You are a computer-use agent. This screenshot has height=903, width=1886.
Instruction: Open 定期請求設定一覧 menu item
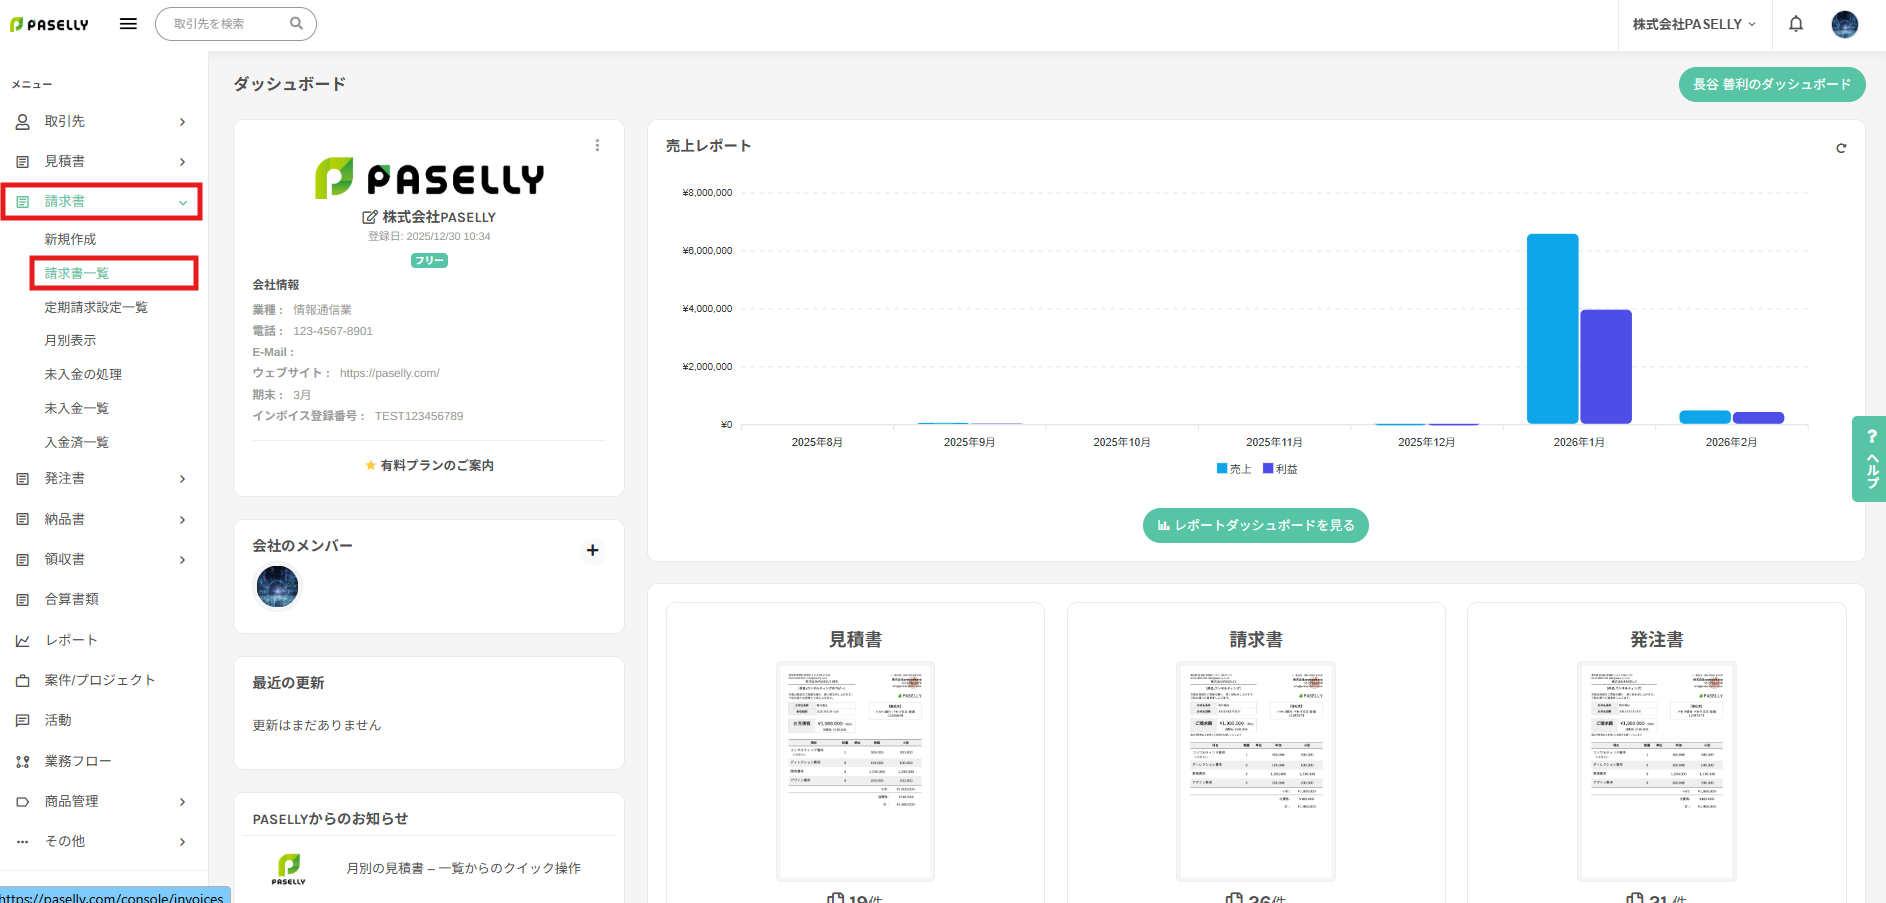(96, 307)
